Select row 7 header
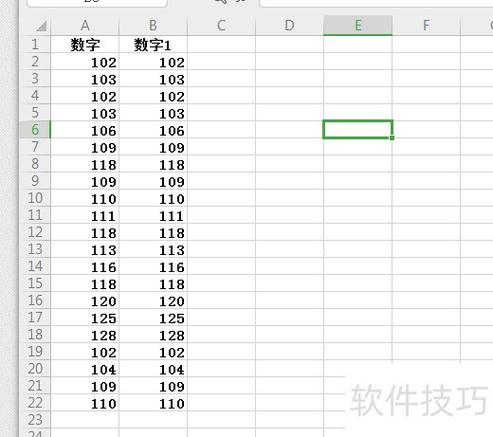Screen dimensions: 493x437 pos(35,147)
